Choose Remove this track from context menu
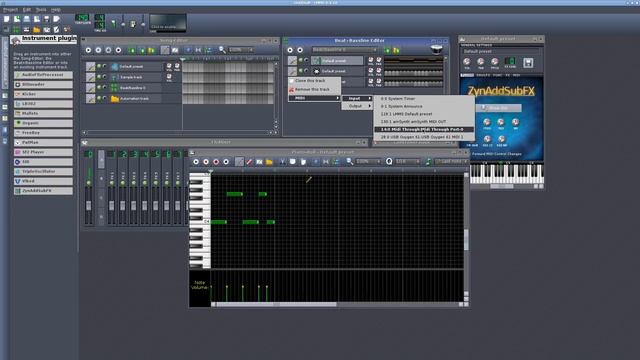The height and width of the screenshot is (360, 640). point(314,89)
